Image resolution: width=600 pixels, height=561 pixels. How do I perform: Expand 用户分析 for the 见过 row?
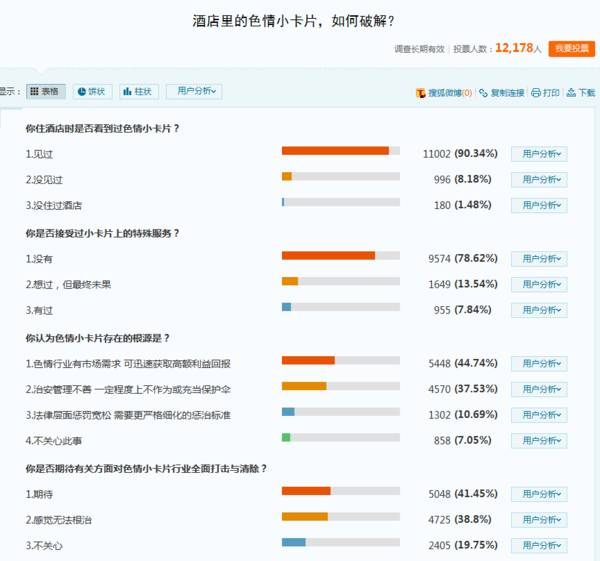[538, 154]
